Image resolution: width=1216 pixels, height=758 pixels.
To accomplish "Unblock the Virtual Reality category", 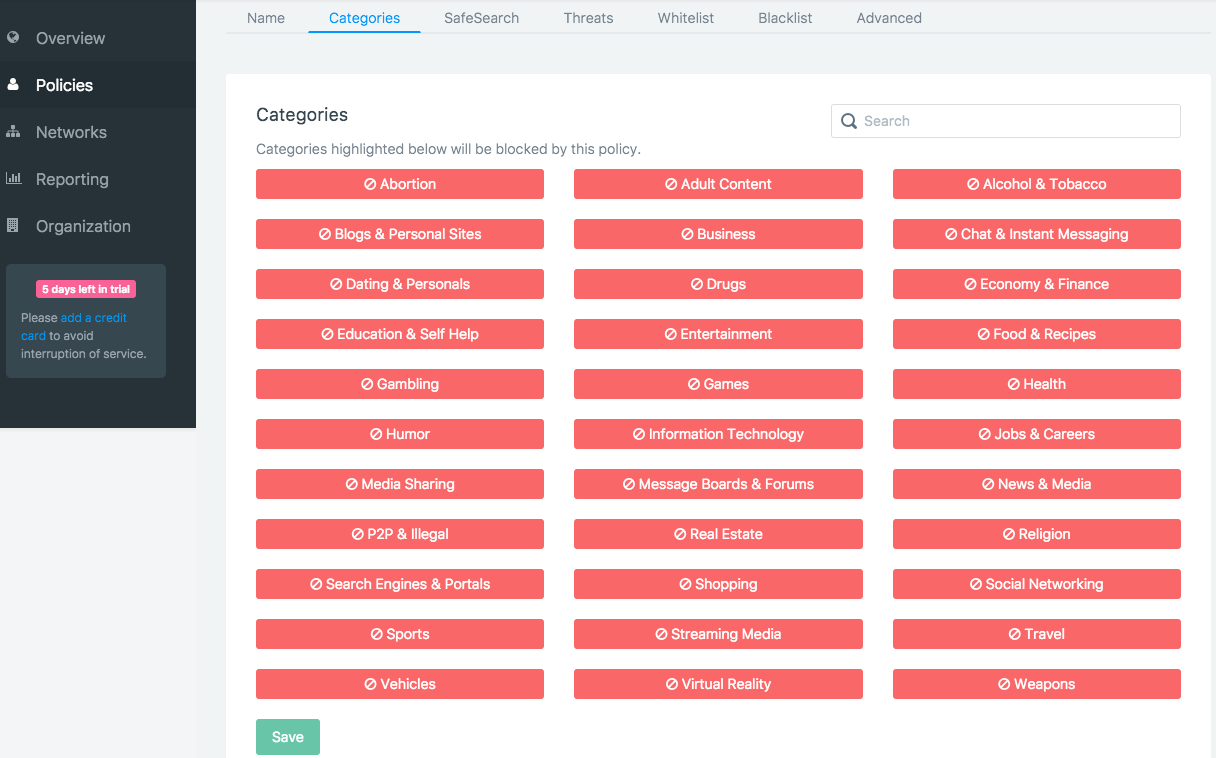I will [718, 684].
